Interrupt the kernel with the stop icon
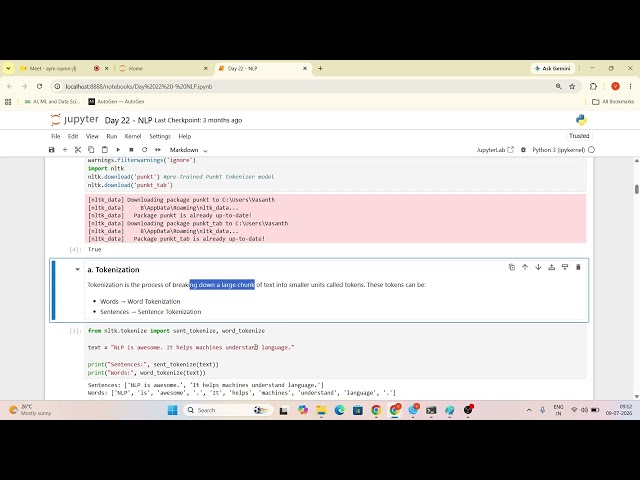Screen dimensions: 640x480 (x=131, y=150)
